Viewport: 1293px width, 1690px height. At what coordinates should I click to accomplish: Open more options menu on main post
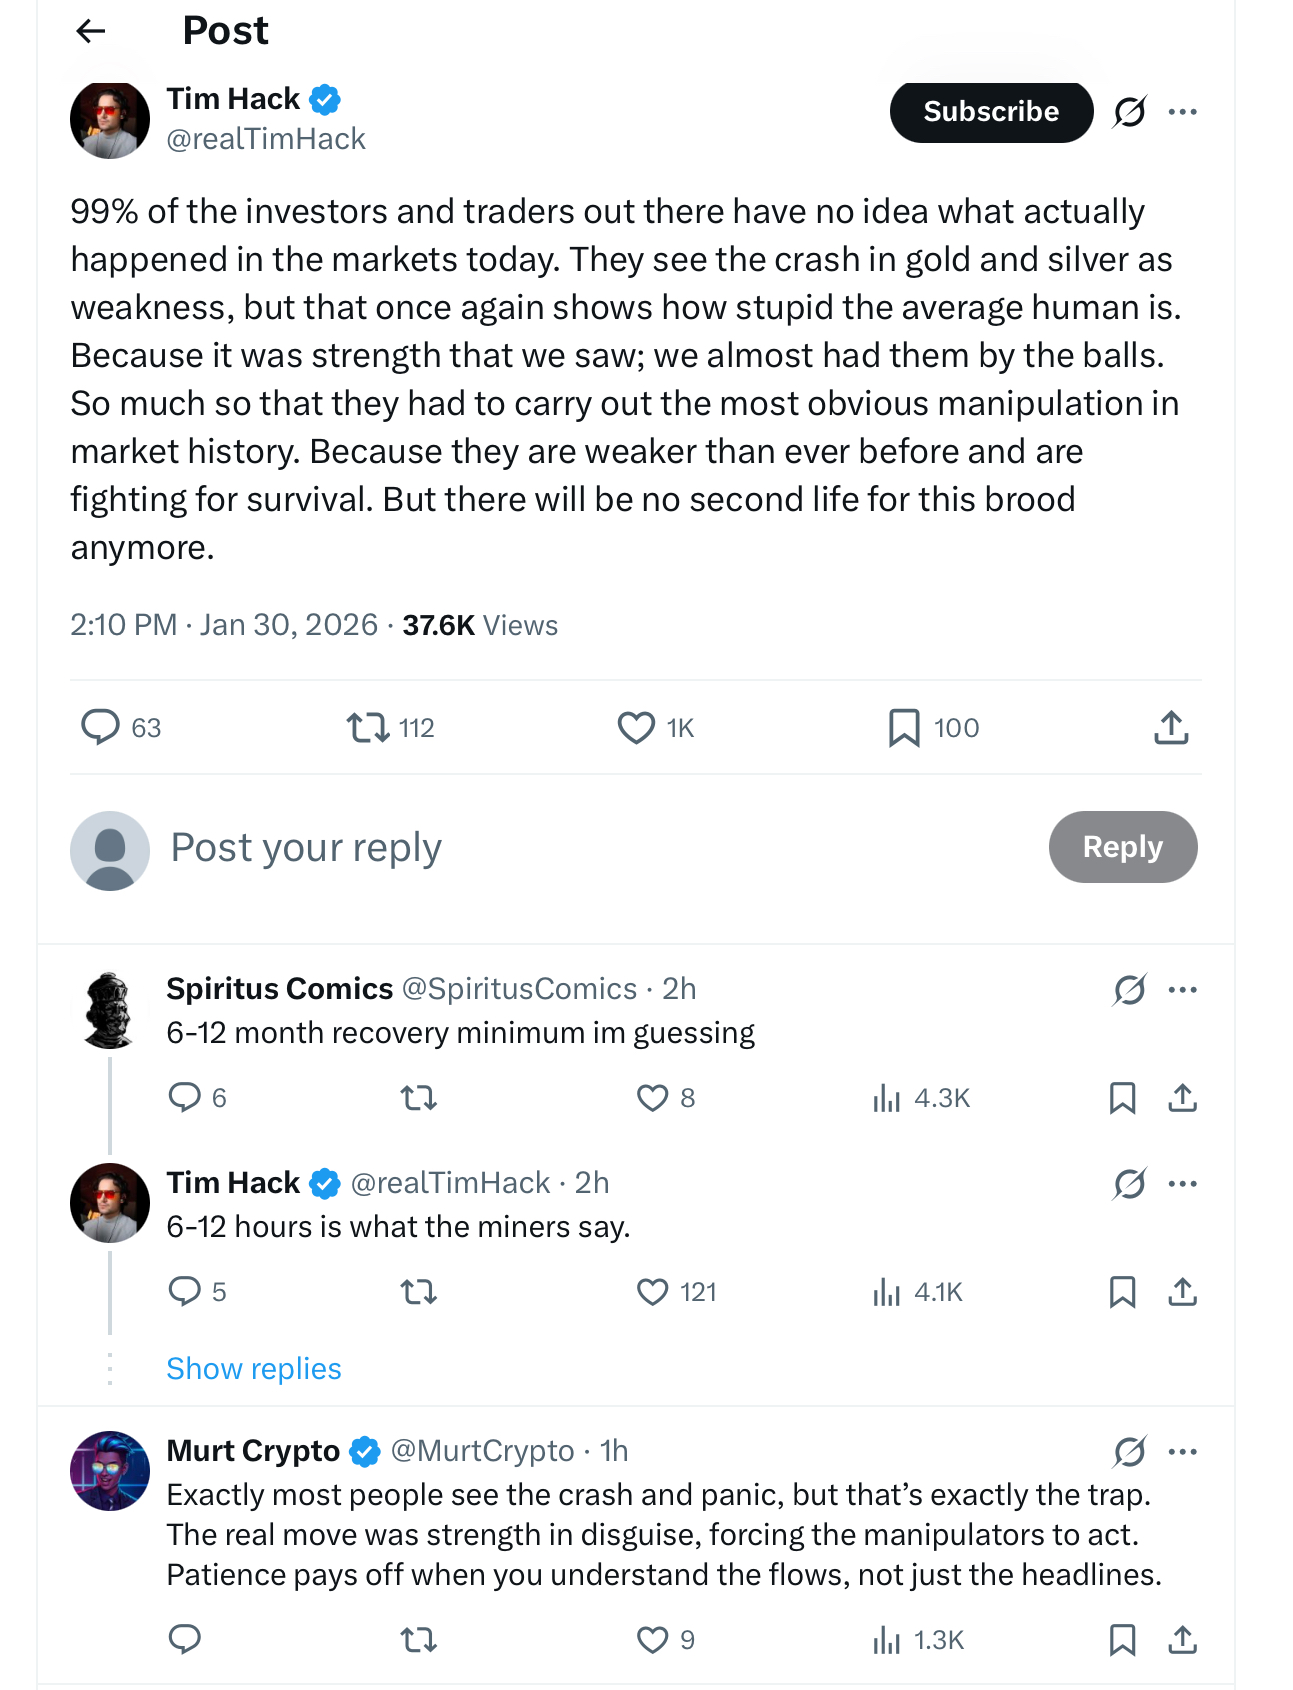(1182, 112)
